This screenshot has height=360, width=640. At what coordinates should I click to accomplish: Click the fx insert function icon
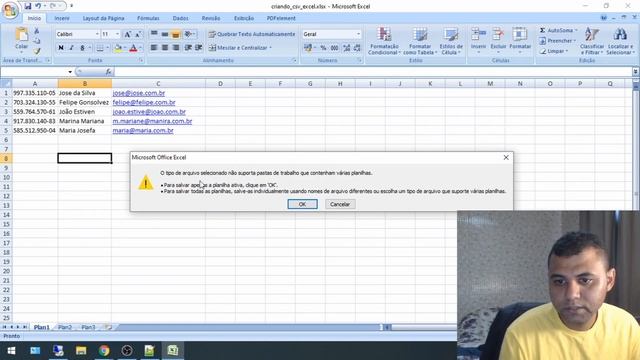coord(108,72)
